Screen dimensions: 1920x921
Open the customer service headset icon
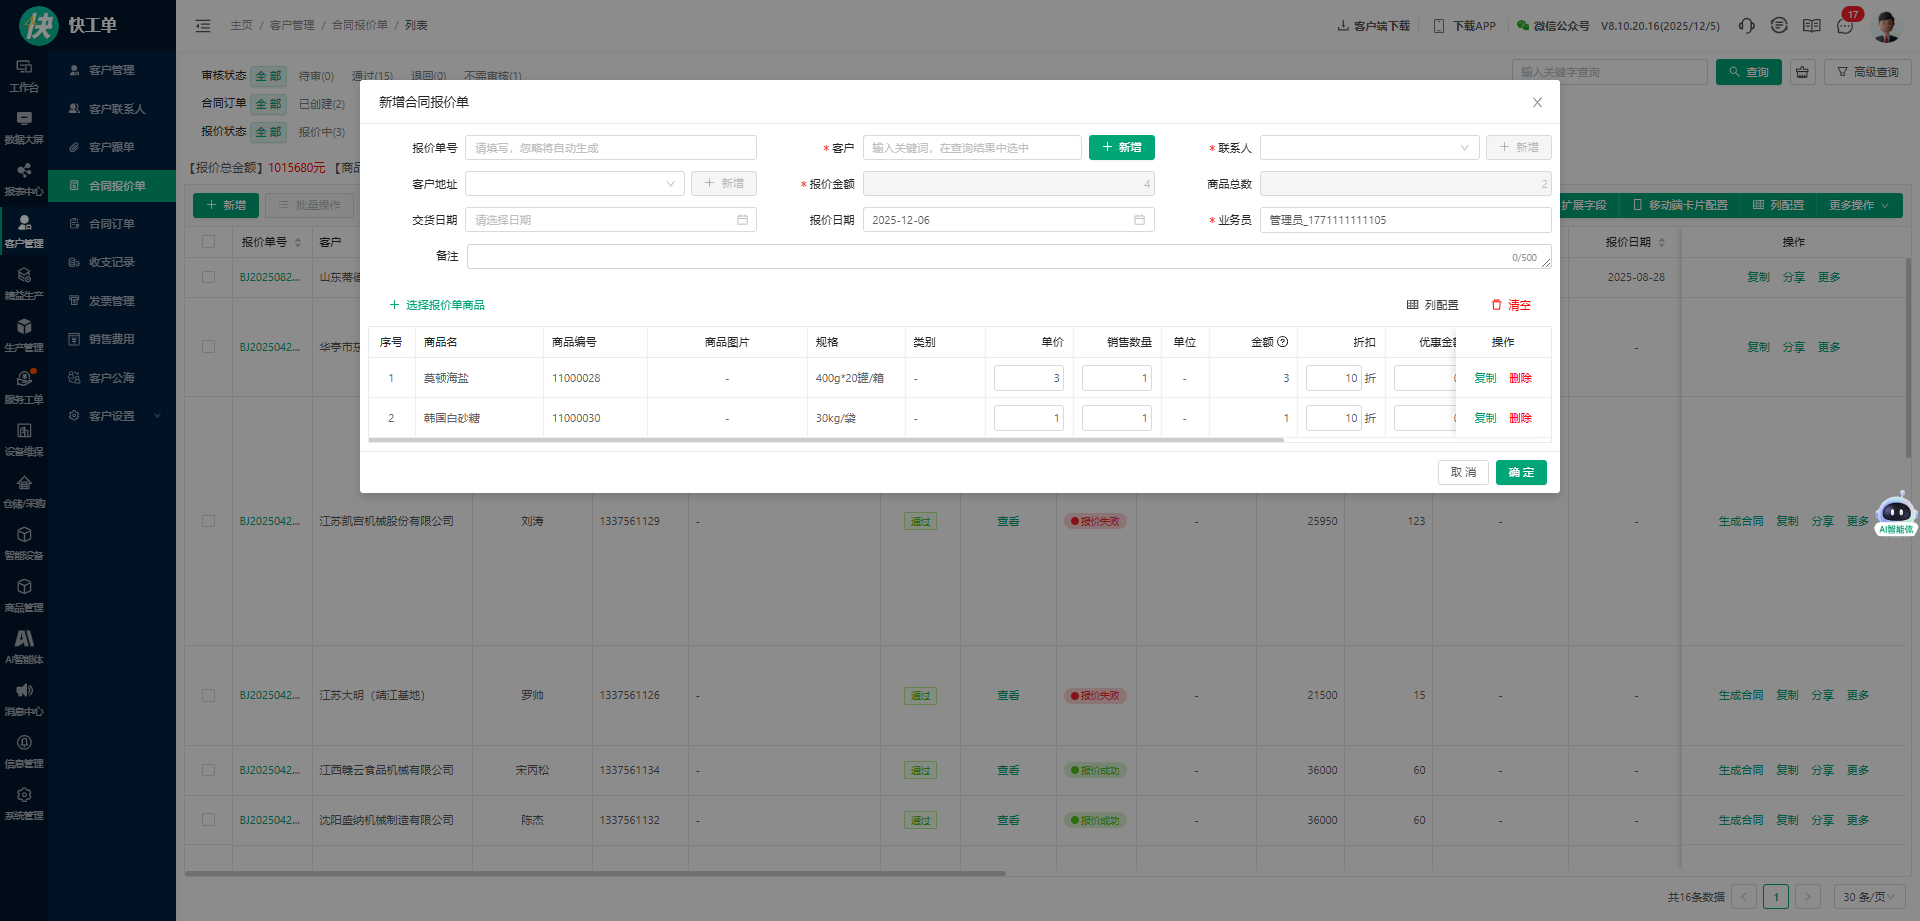[1746, 26]
